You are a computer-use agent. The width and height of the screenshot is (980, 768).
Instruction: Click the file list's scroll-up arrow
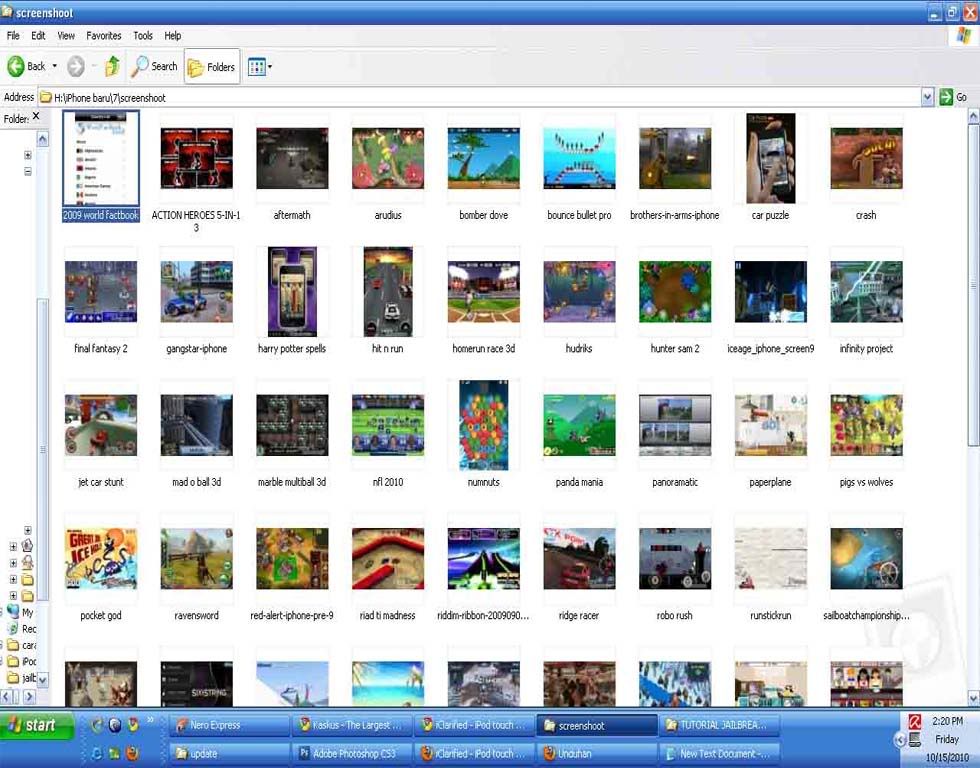pos(973,116)
